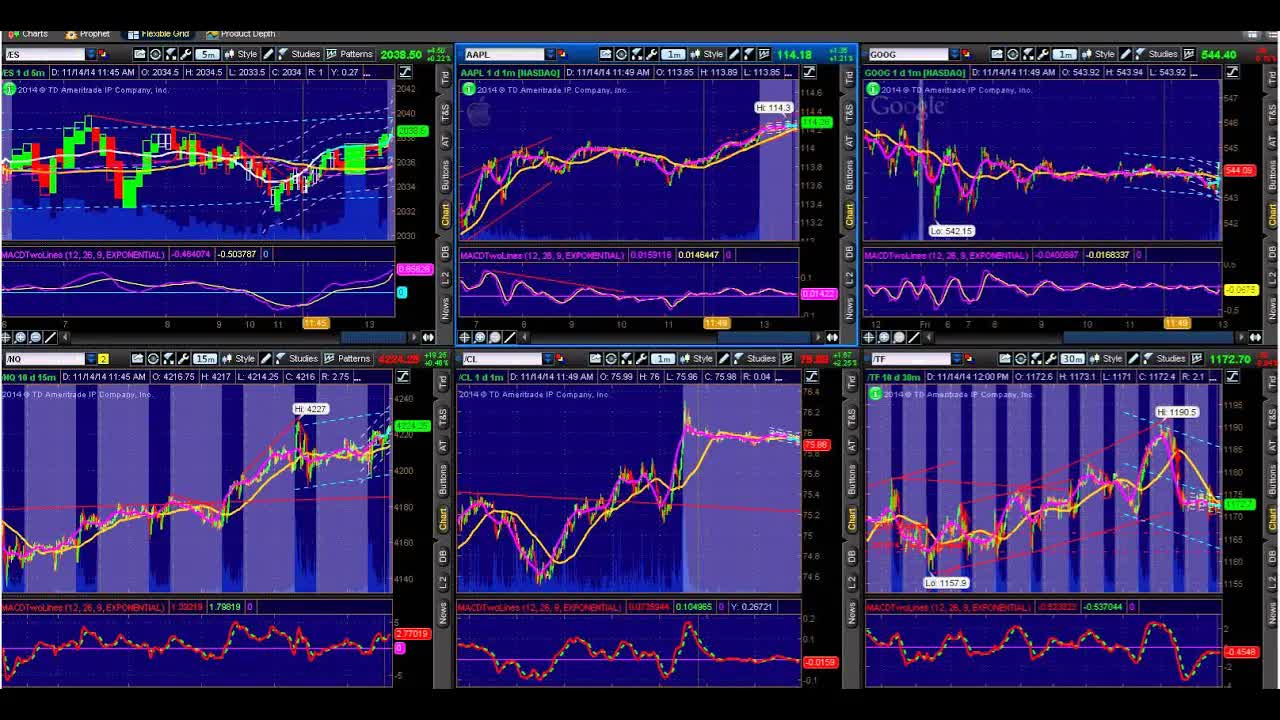Select the Flexible Grid tab
1280x720 pixels.
click(x=158, y=34)
